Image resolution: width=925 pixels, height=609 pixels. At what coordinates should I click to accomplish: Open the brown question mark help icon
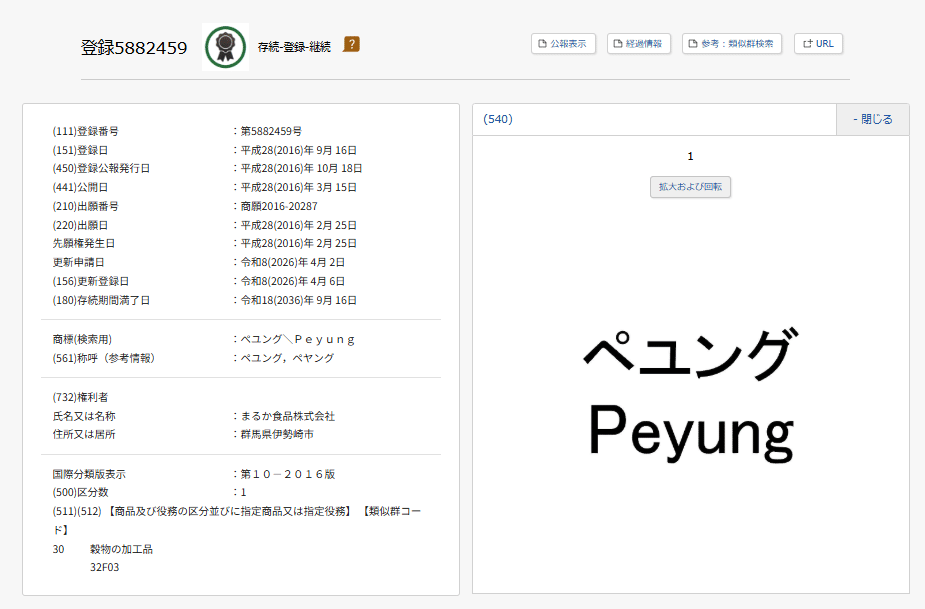(x=352, y=44)
